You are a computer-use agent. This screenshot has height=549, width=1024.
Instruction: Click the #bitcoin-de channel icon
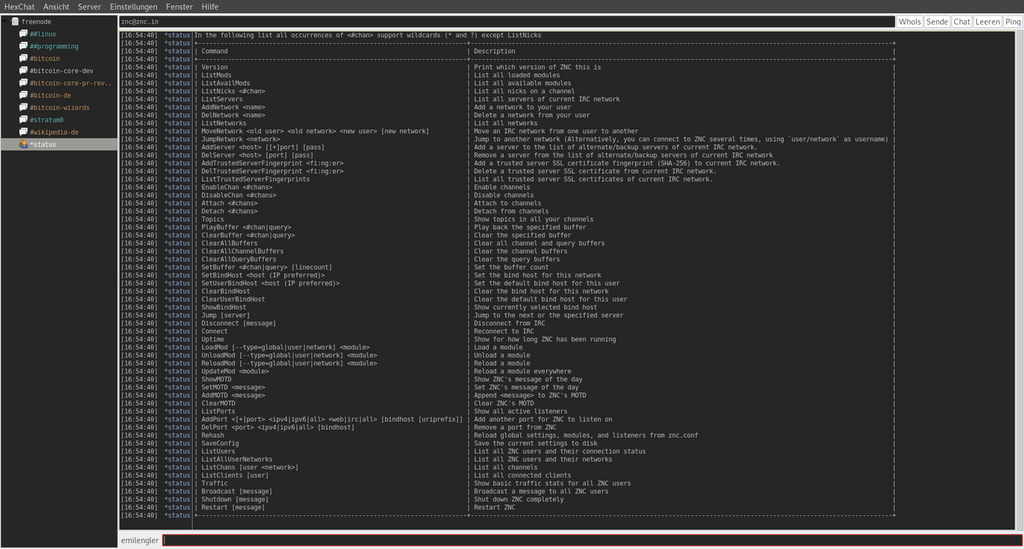click(24, 95)
